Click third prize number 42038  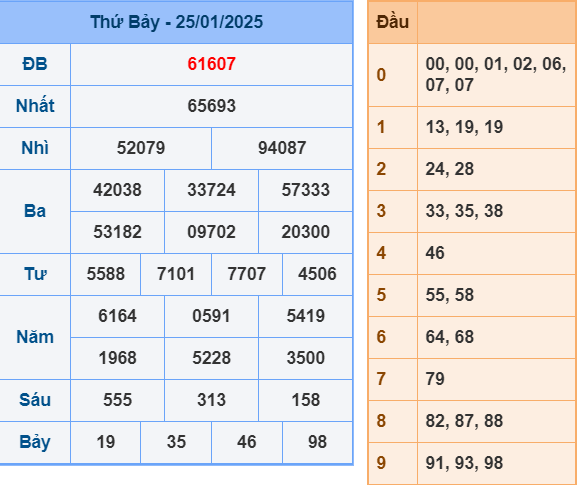point(117,190)
